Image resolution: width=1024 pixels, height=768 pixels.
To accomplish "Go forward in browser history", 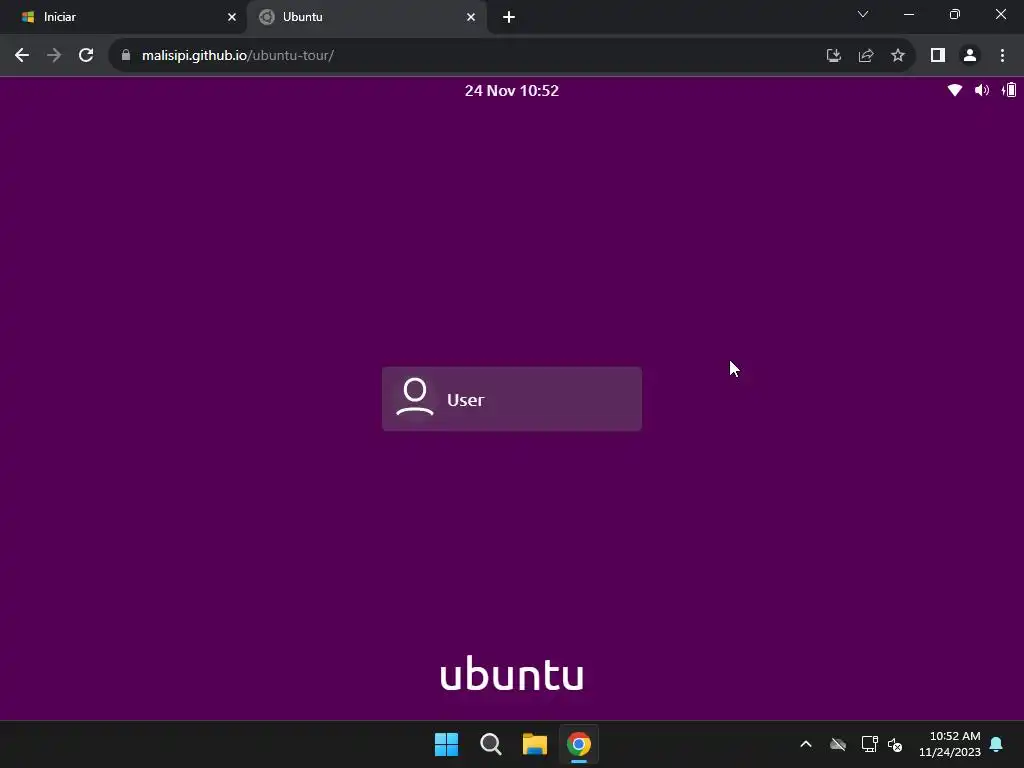I will click(54, 56).
